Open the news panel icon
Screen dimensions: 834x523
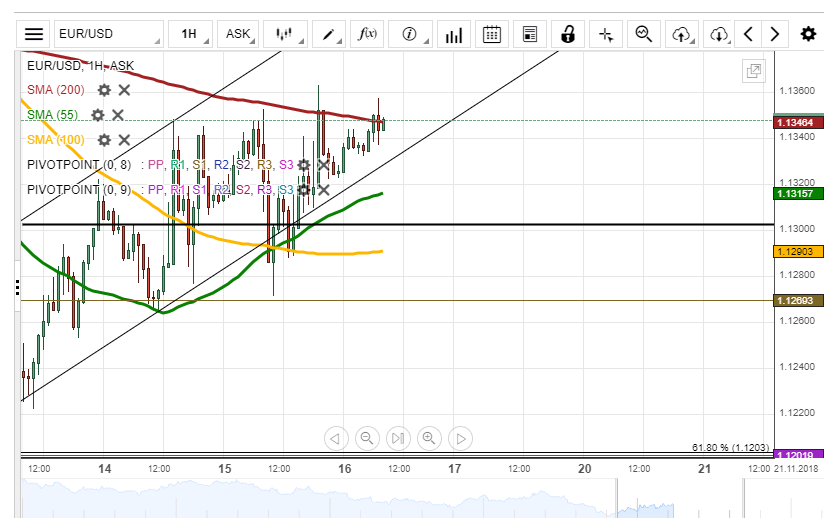(530, 35)
